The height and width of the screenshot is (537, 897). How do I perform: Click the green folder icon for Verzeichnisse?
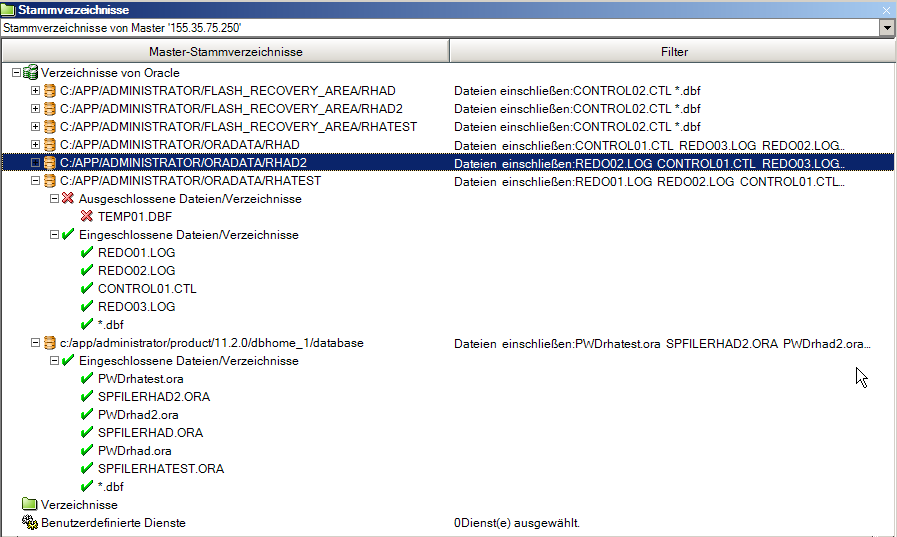coord(29,505)
